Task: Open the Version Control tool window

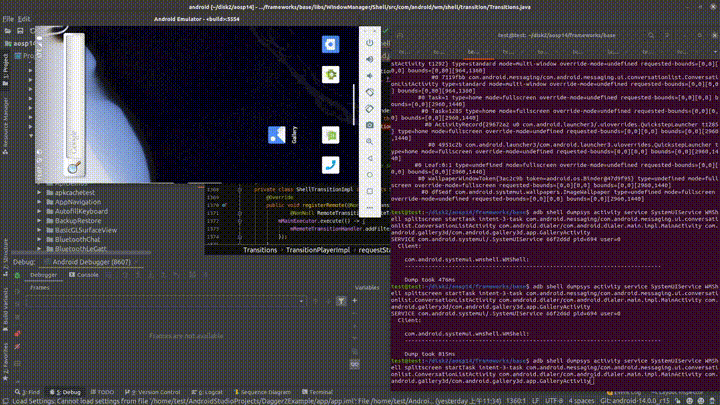Action: point(153,392)
